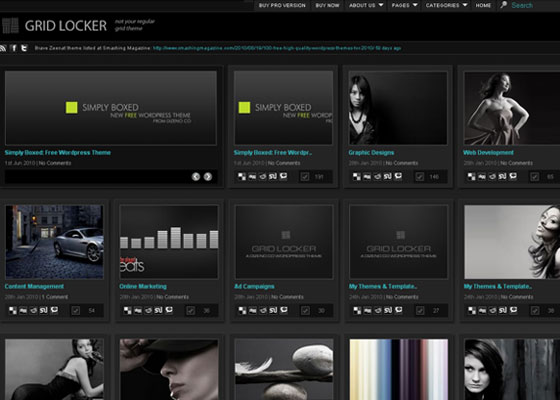
Task: Open Online Marketing post title
Action: click(143, 286)
